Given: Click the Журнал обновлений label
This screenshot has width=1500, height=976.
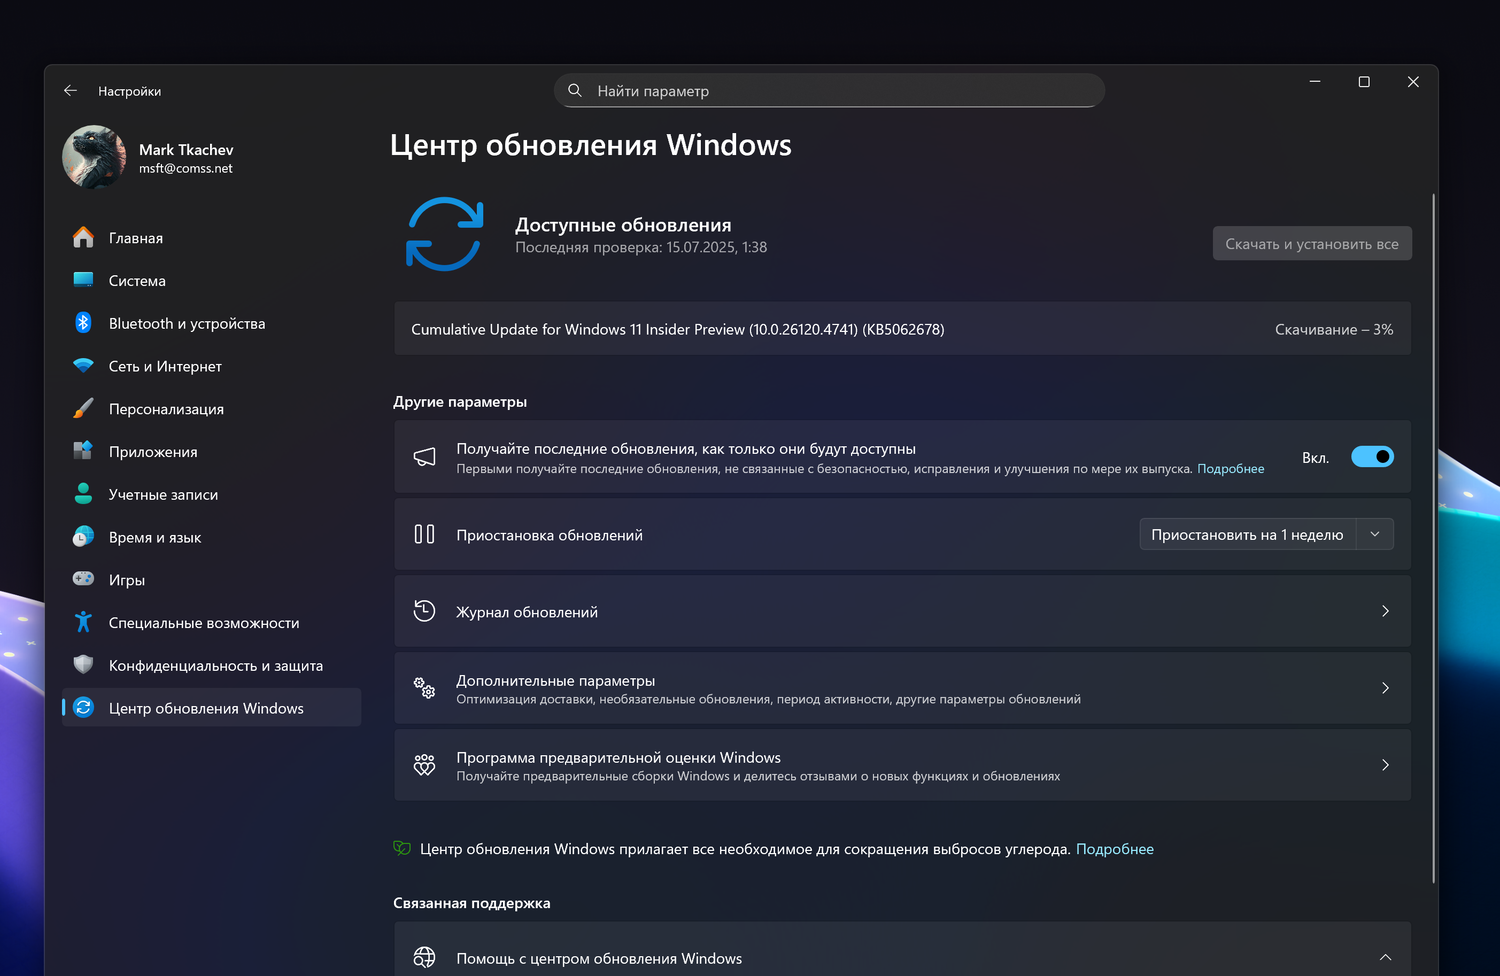Looking at the screenshot, I should click(527, 612).
